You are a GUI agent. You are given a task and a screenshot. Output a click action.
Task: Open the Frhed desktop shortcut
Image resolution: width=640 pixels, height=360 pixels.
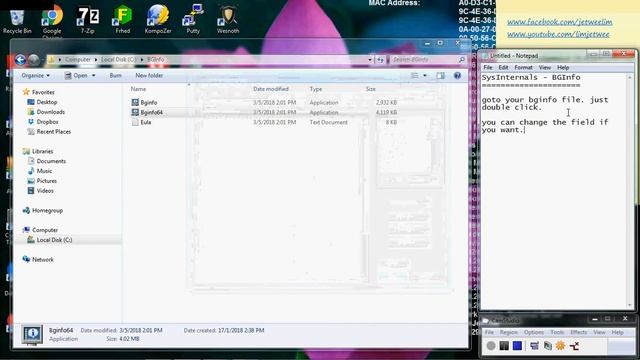122,20
